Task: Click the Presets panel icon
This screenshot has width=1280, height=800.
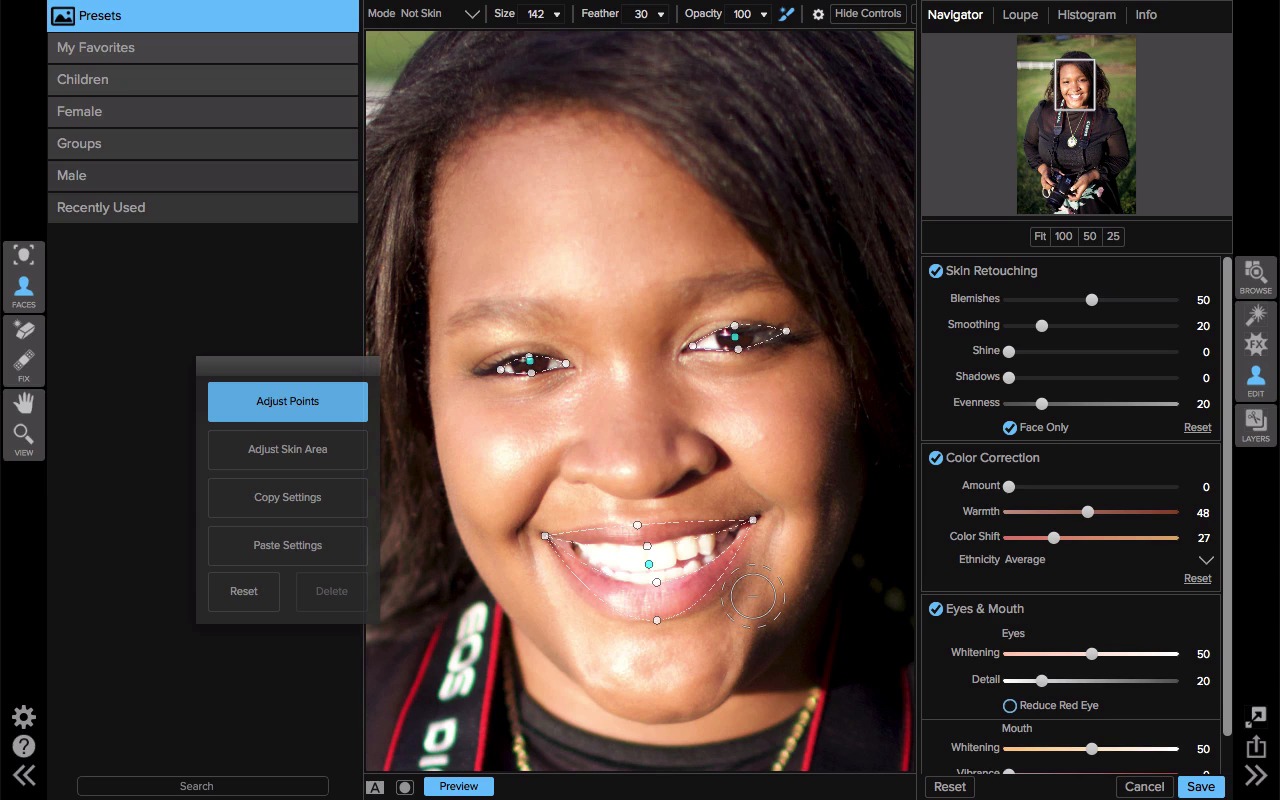Action: 63,16
